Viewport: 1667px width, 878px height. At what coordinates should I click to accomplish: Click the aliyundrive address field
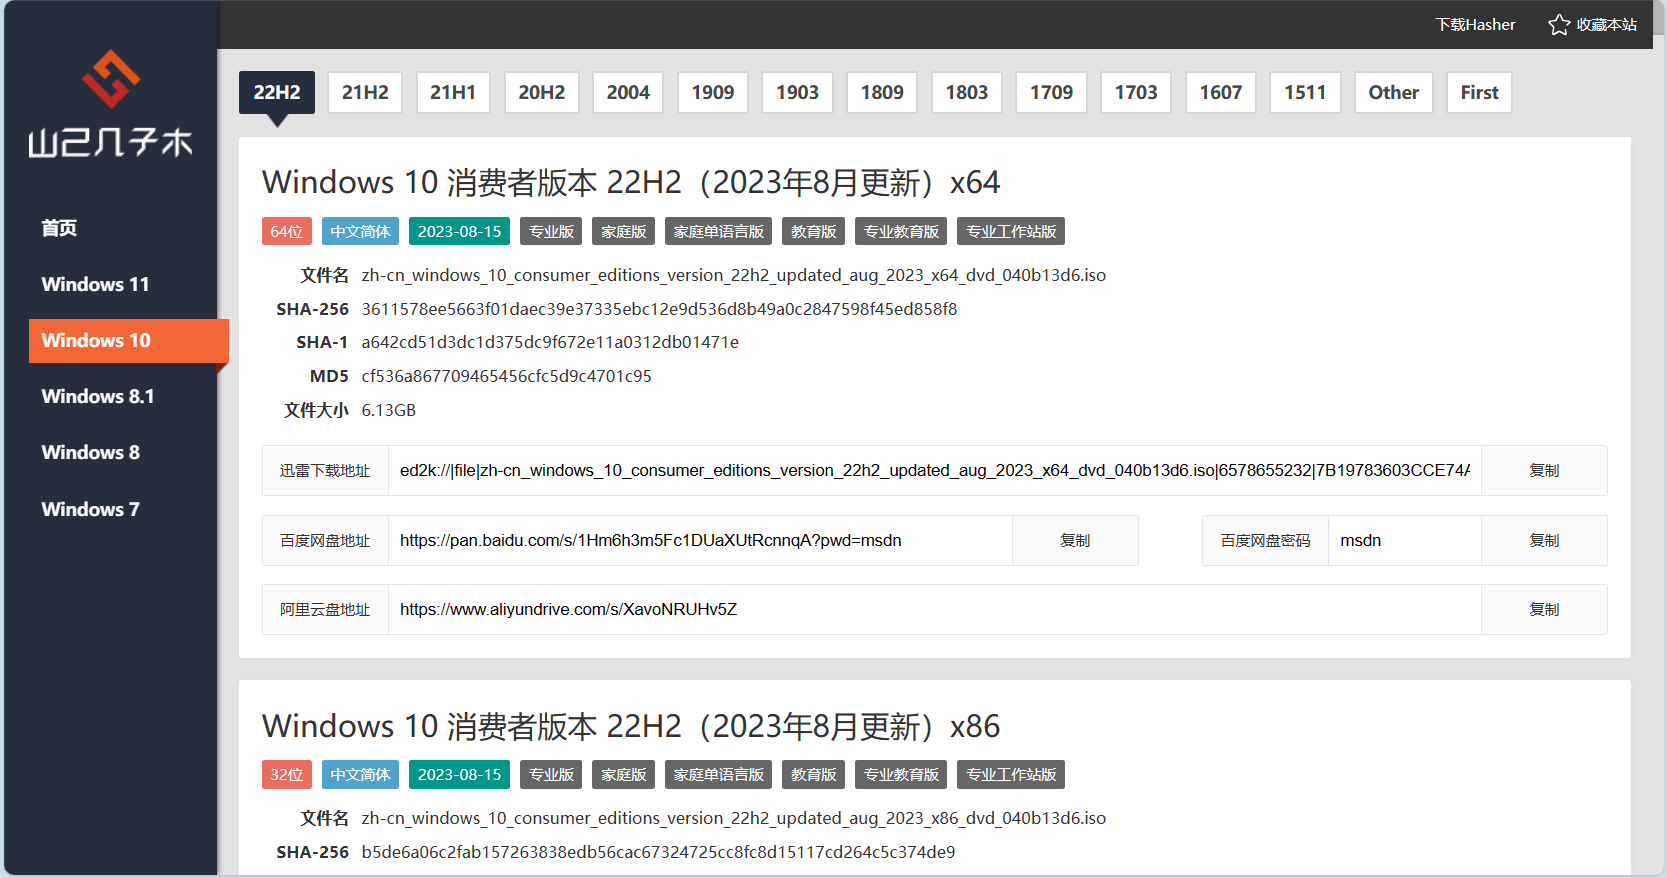934,609
